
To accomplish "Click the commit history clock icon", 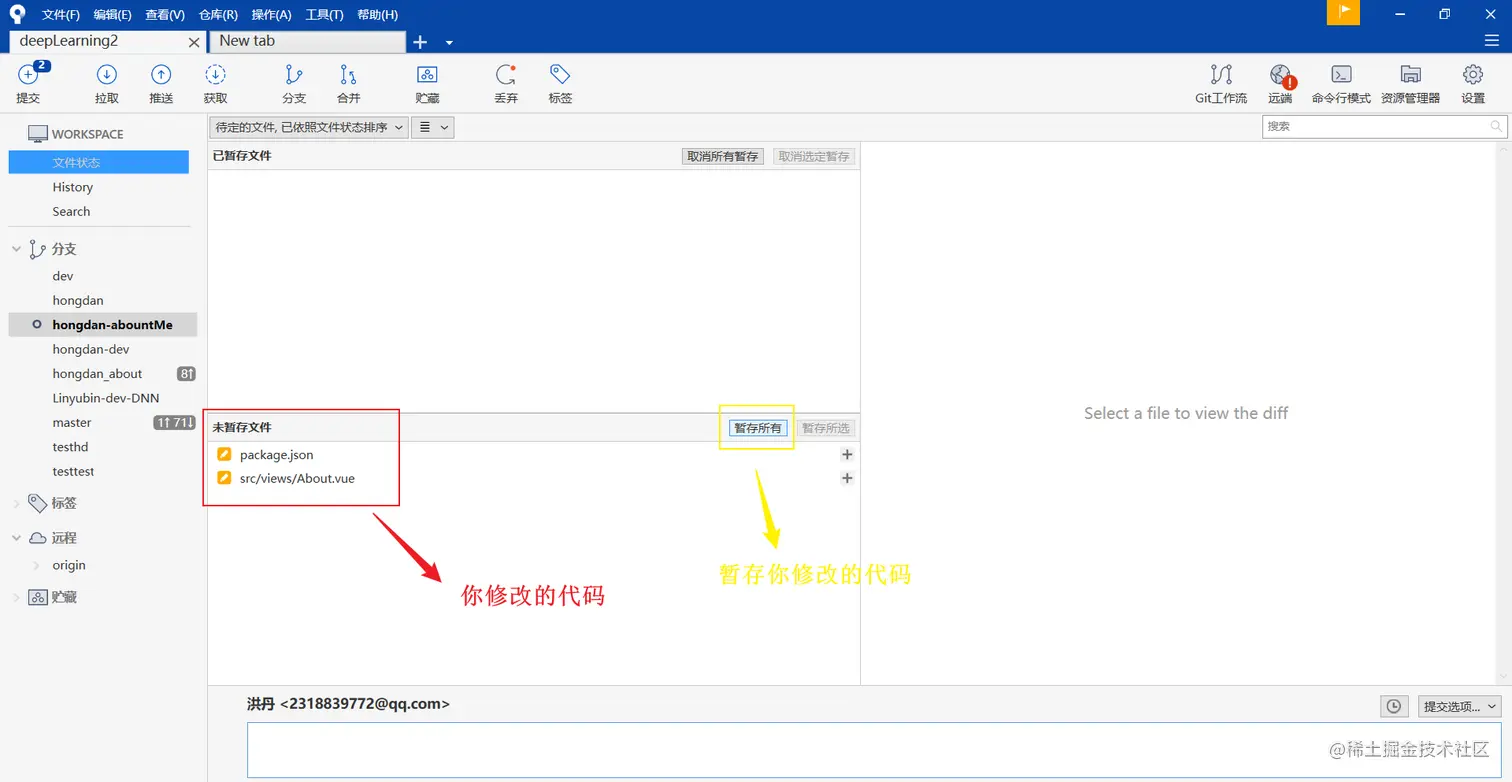I will click(x=1394, y=706).
